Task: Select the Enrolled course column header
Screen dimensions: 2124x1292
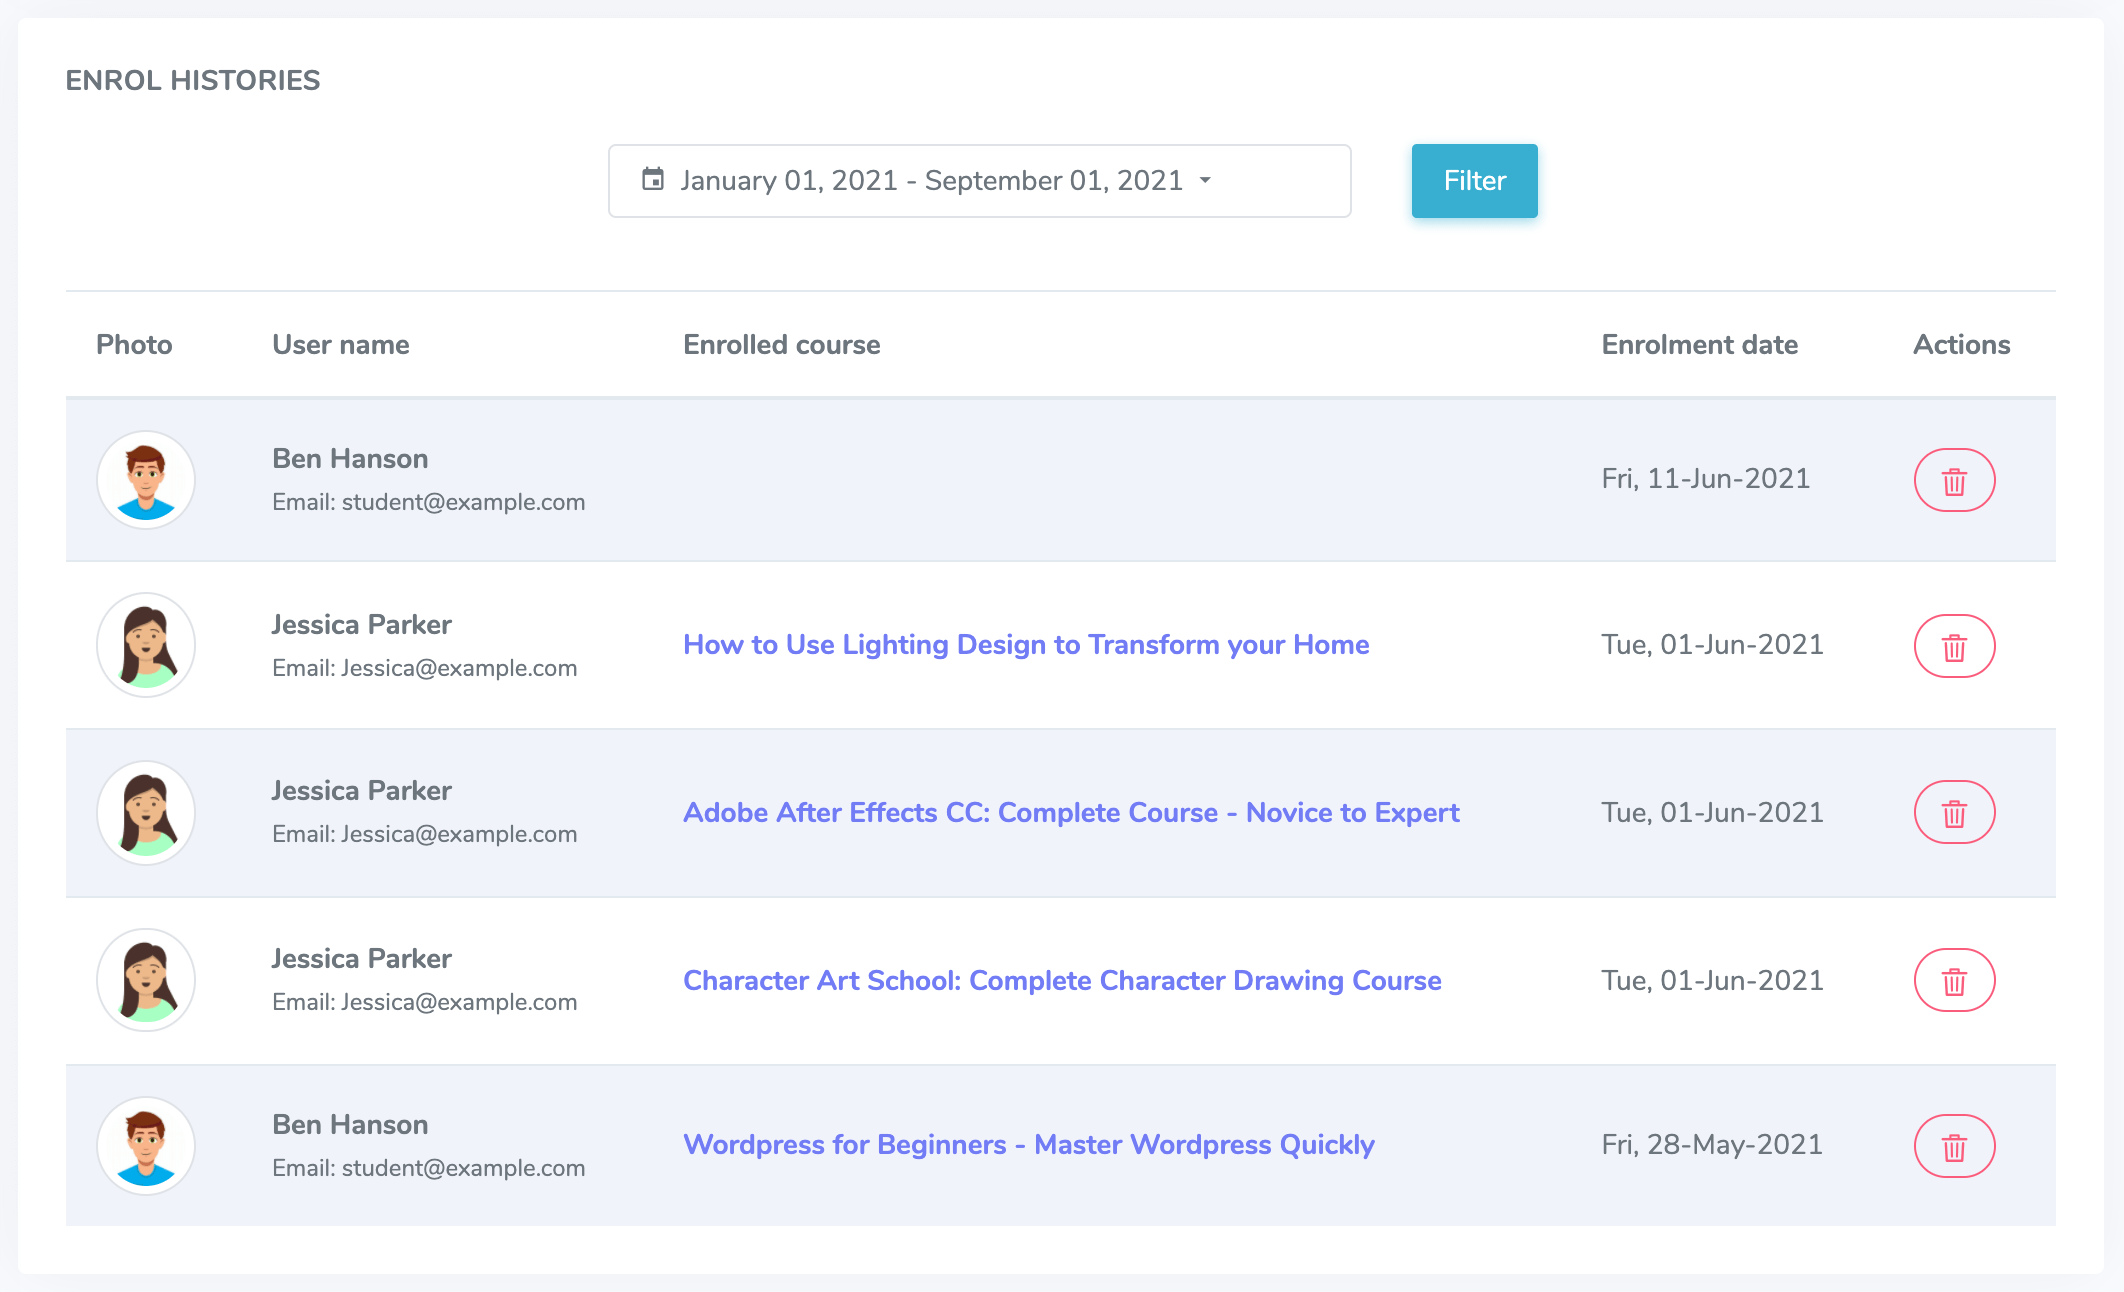Action: 782,345
